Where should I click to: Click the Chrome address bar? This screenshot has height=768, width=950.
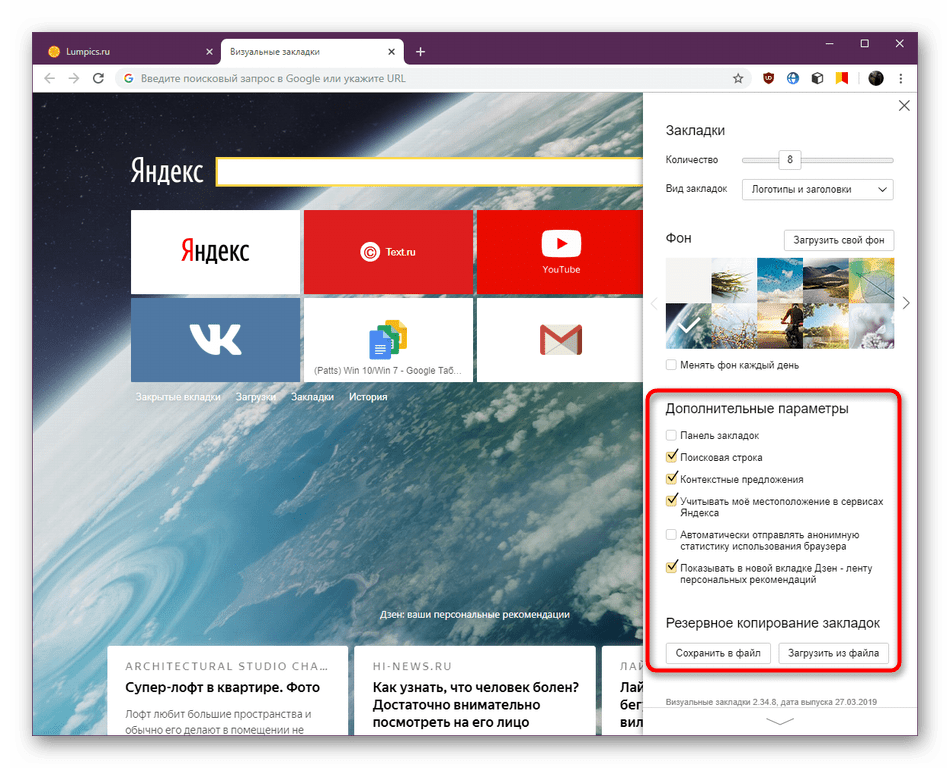tap(433, 78)
